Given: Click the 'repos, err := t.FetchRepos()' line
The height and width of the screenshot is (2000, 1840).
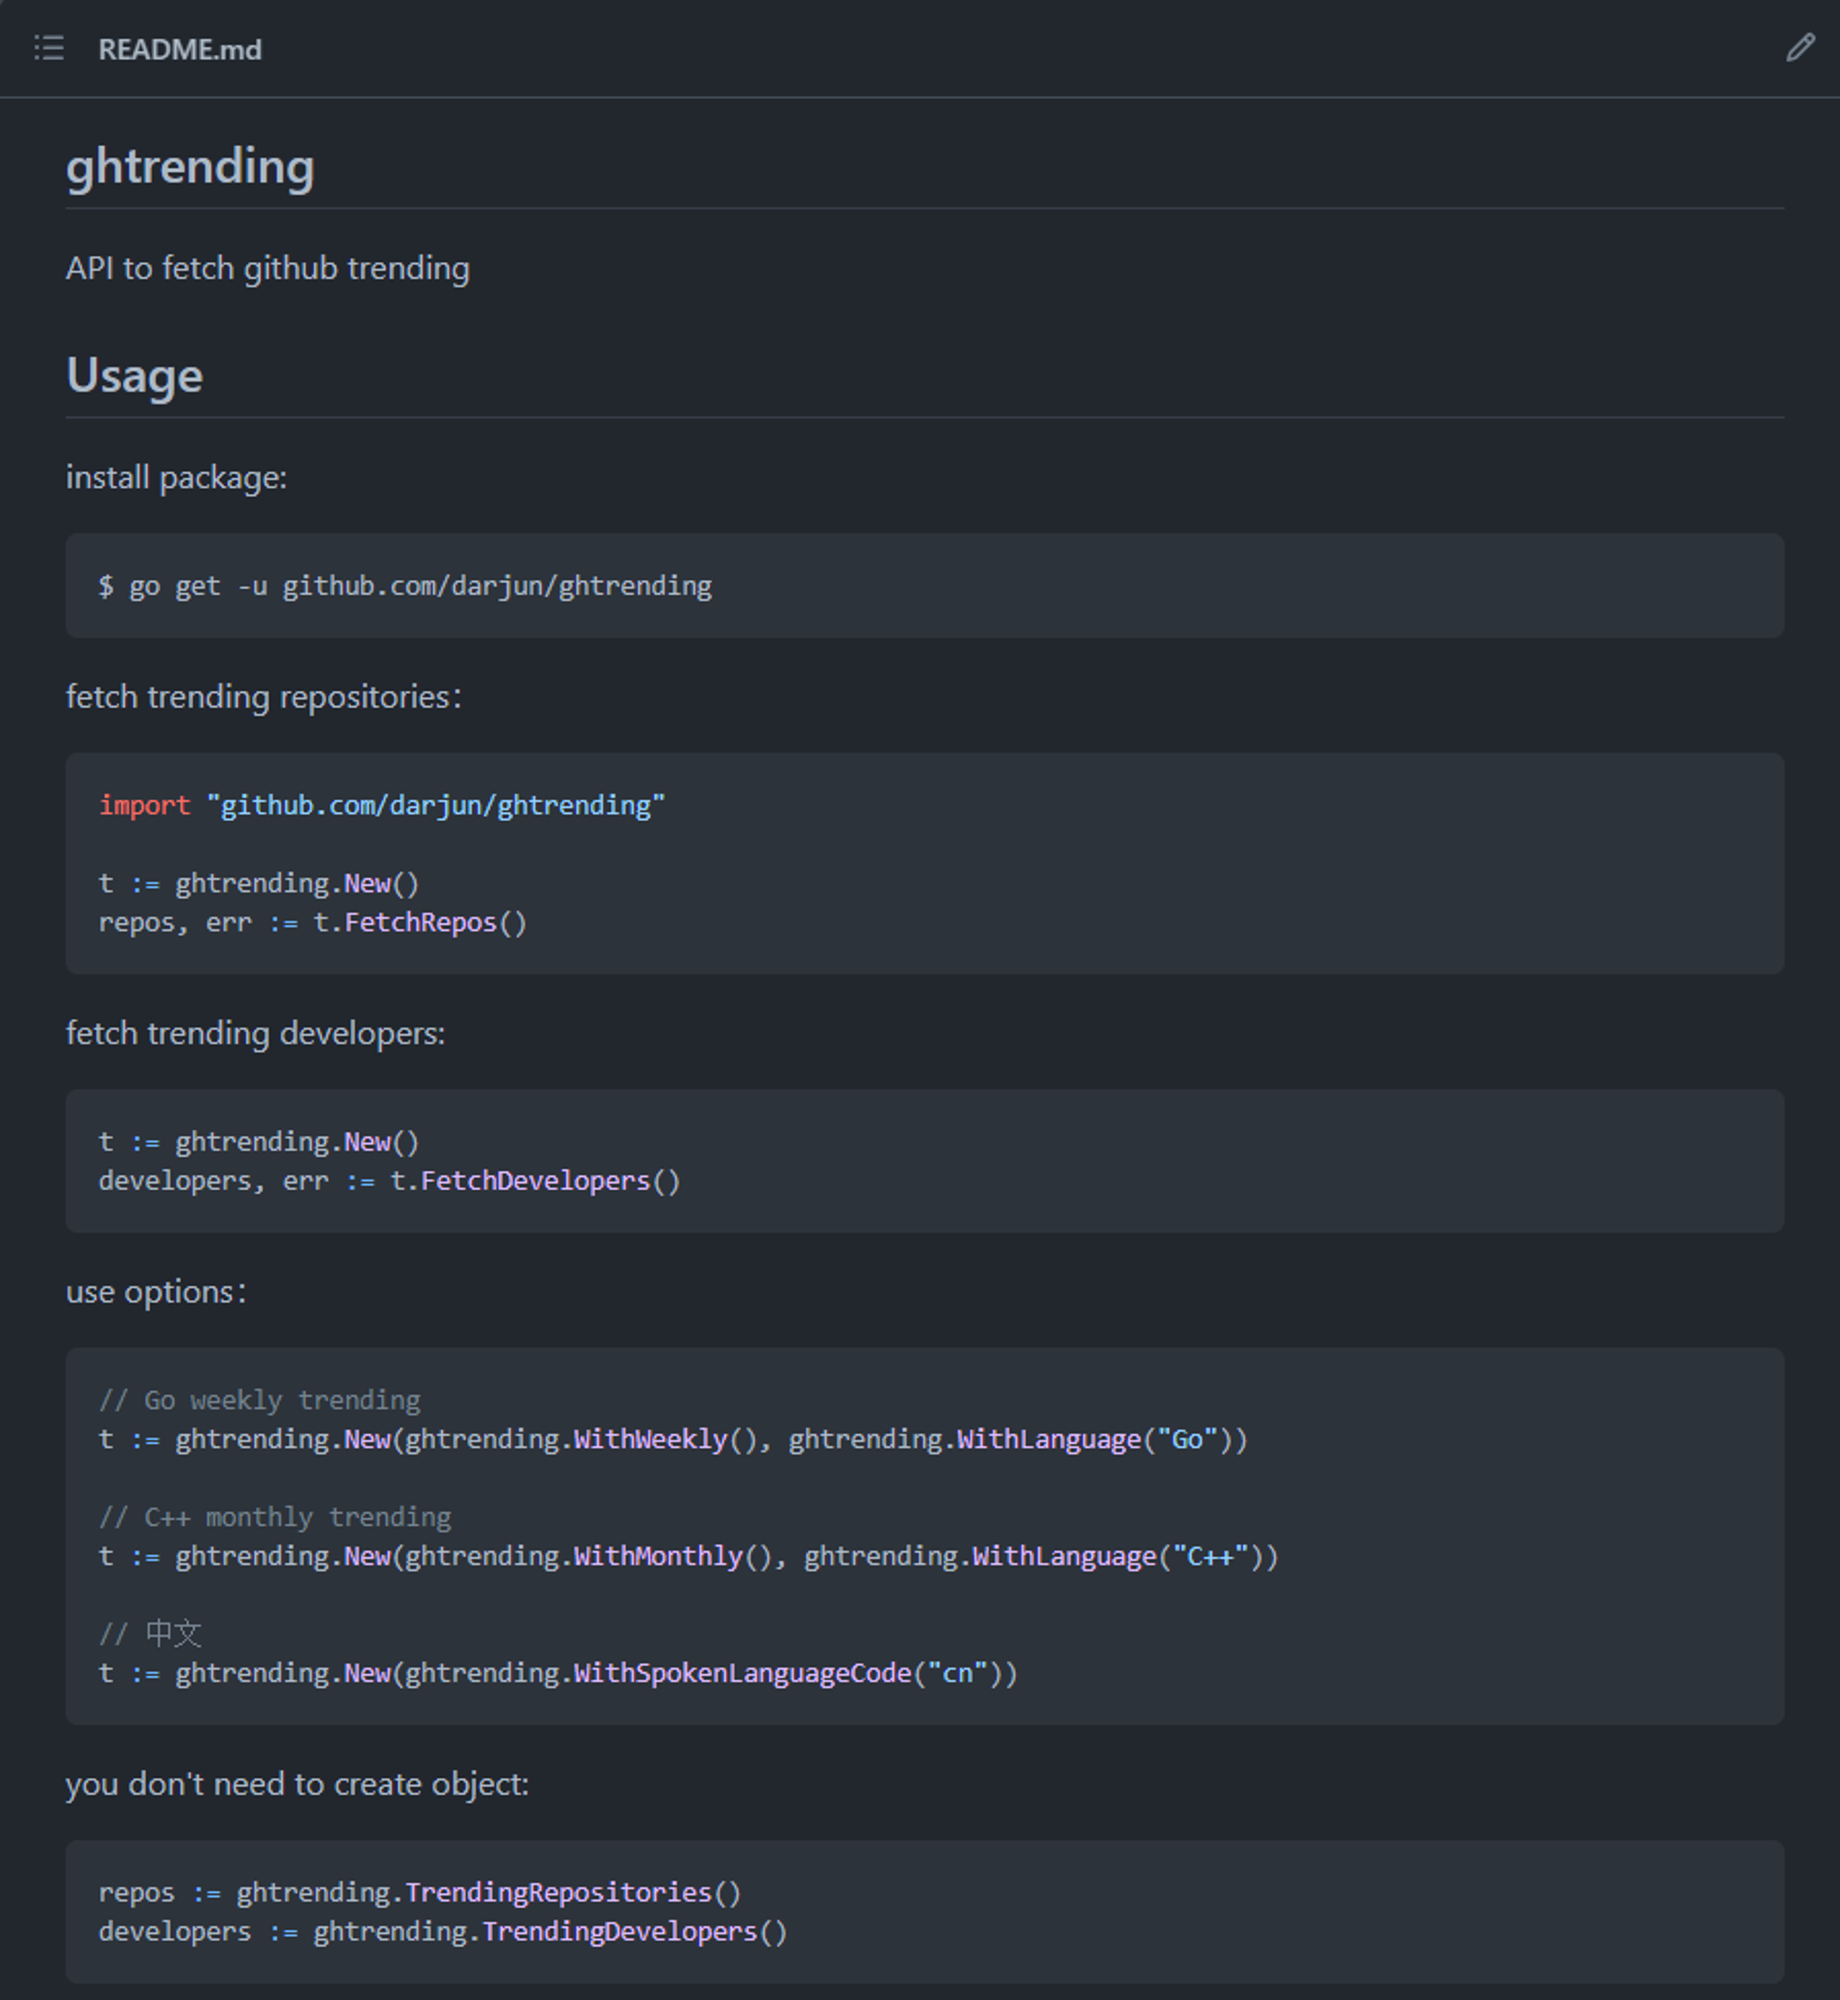Looking at the screenshot, I should 312,922.
